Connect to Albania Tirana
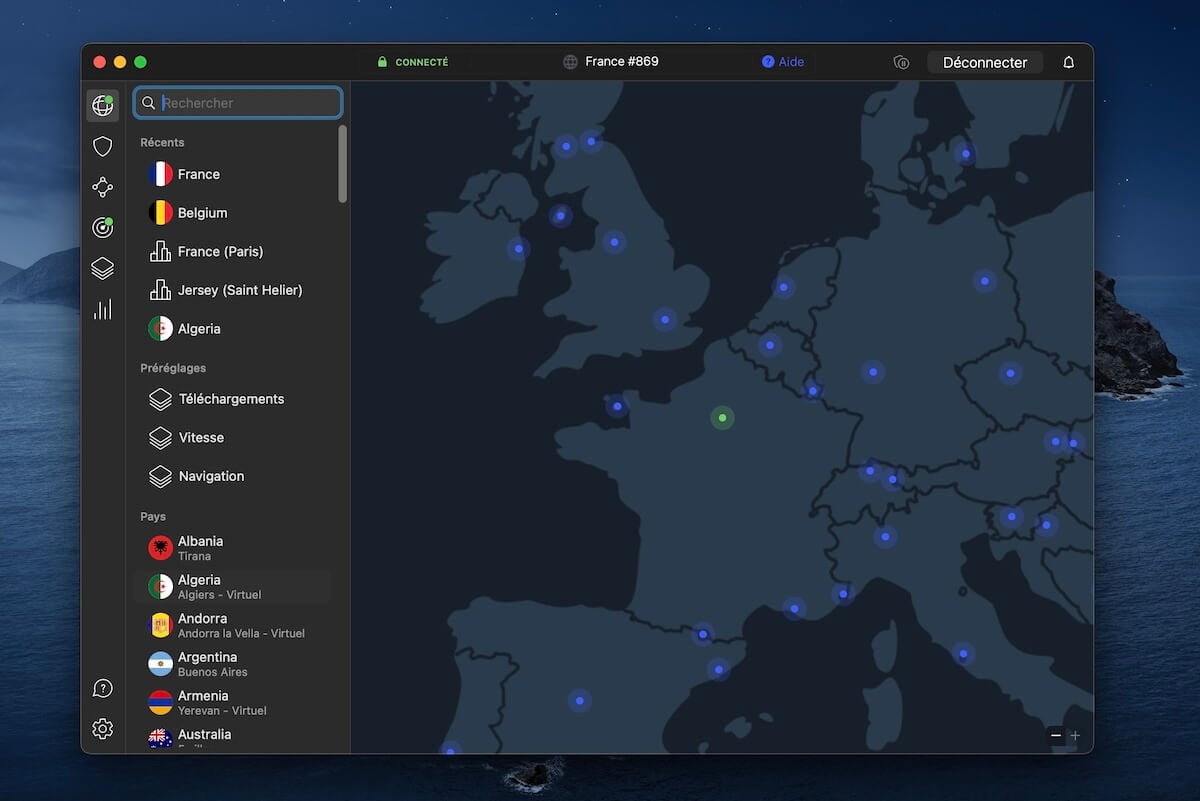Viewport: 1200px width, 801px height. point(232,548)
